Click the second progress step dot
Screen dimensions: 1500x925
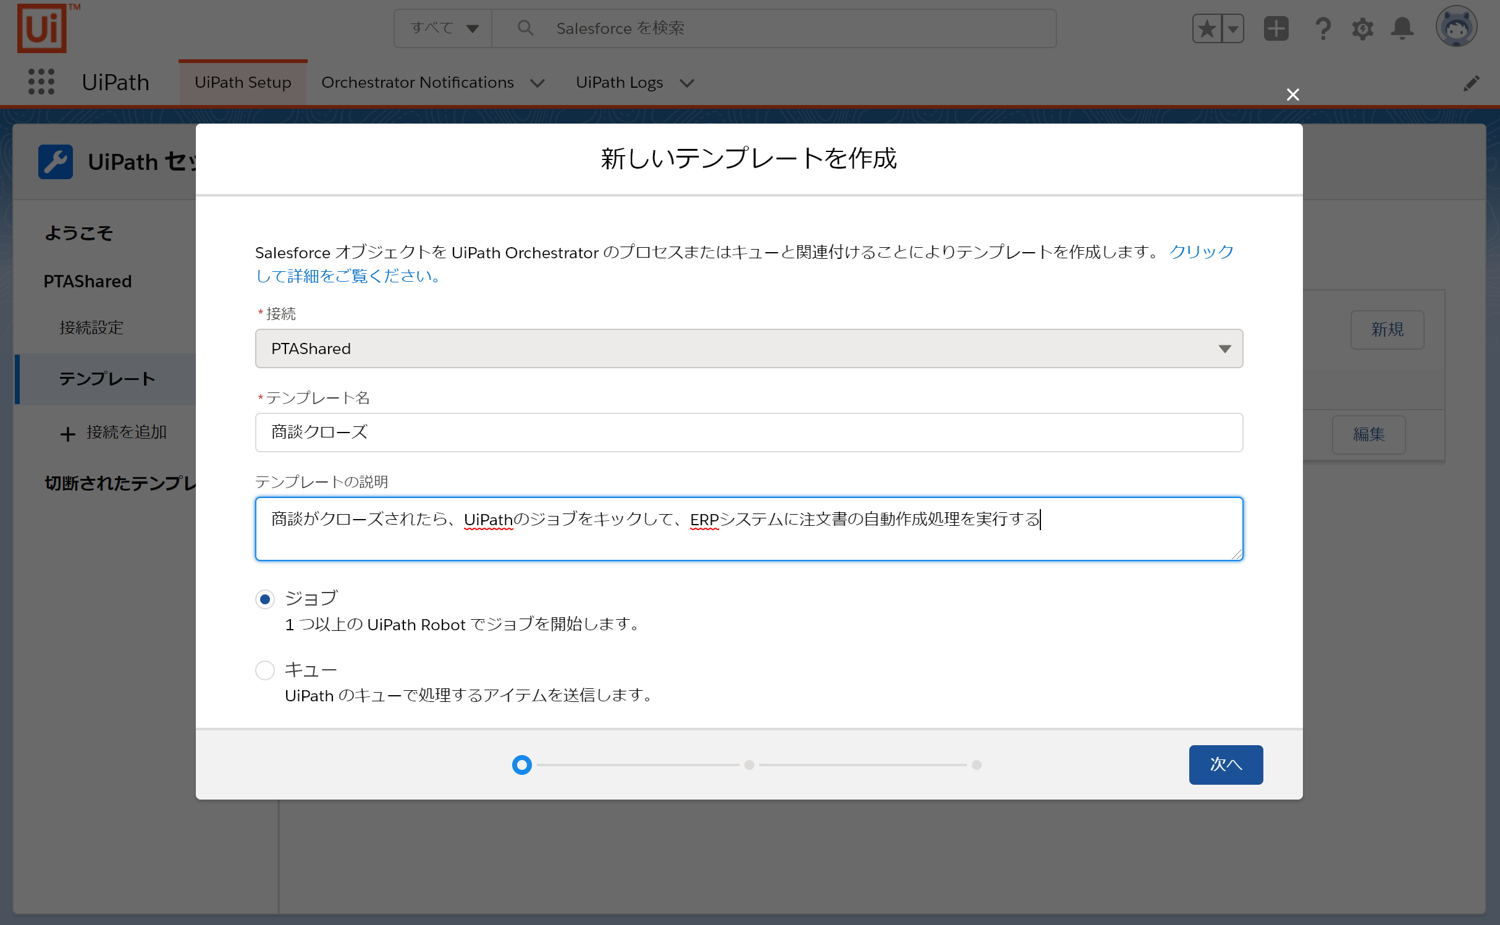[749, 765]
